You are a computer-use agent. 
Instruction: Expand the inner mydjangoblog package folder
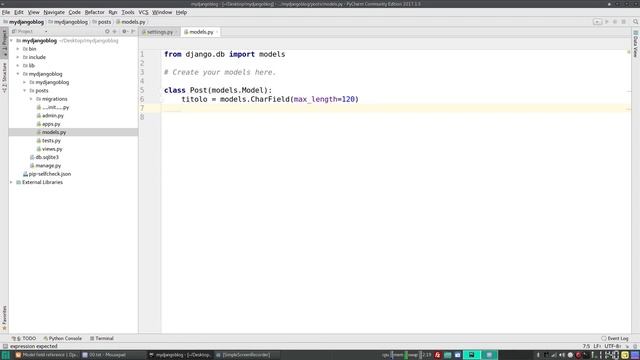point(24,82)
